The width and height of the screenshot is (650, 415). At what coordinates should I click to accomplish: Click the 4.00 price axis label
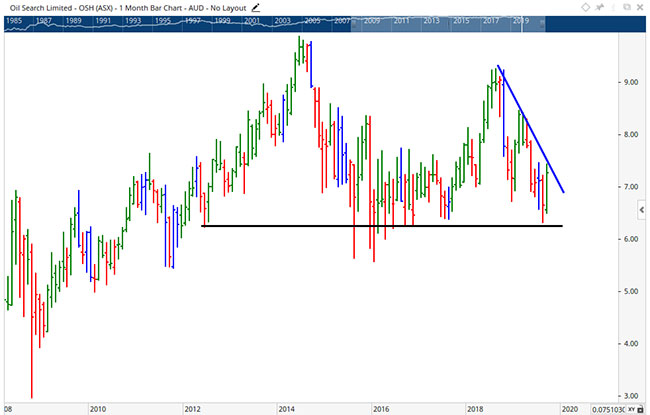631,344
